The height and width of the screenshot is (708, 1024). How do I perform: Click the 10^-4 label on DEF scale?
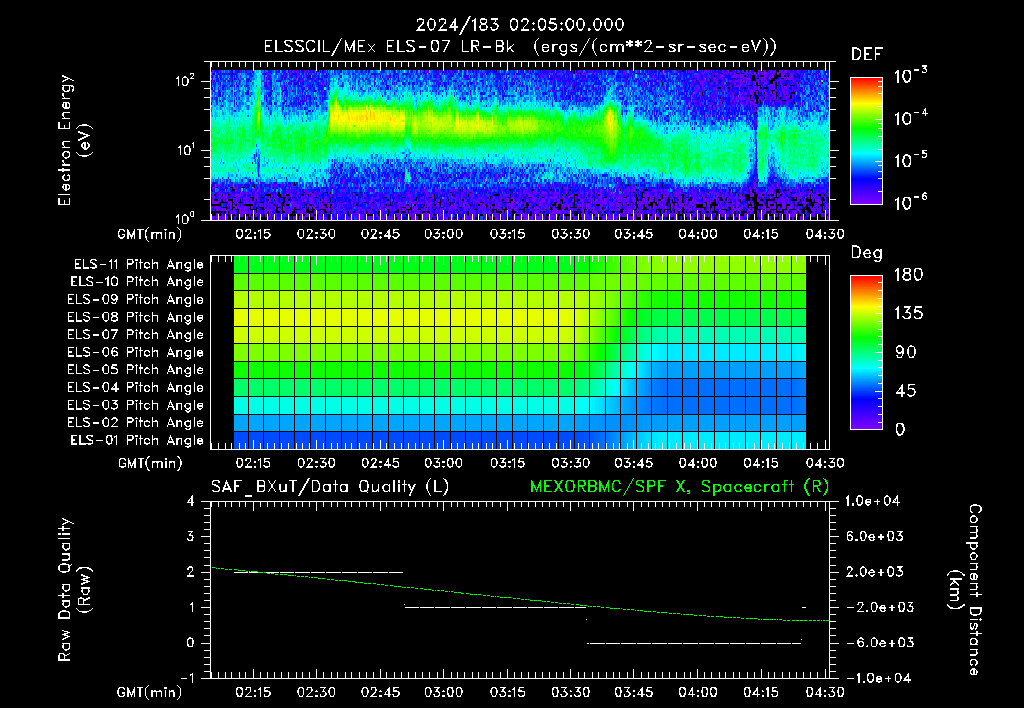tap(910, 118)
